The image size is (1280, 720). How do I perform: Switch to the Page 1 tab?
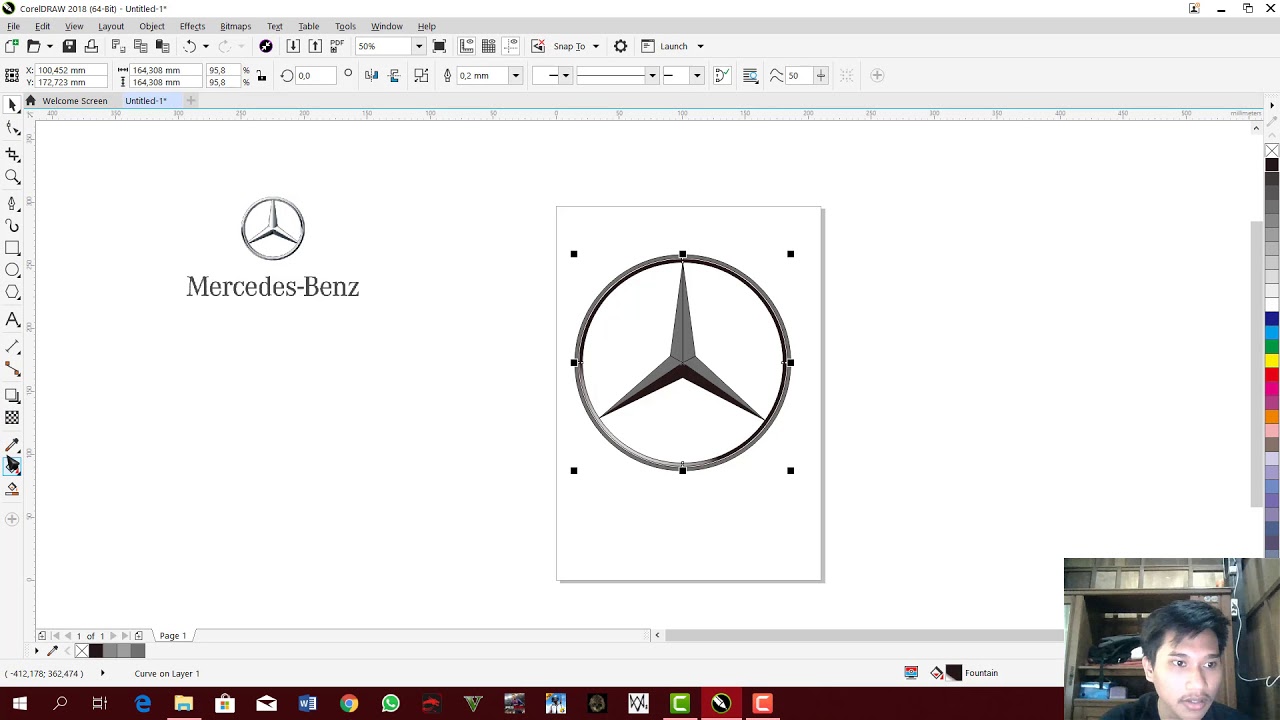point(172,636)
